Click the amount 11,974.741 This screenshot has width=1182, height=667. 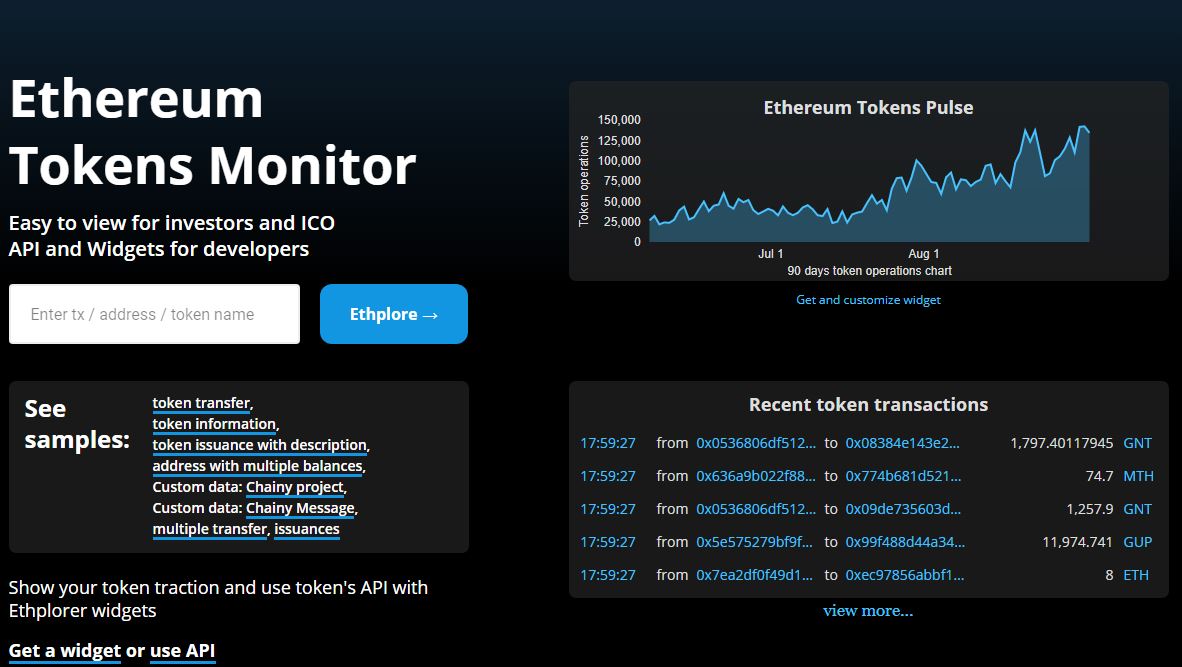tap(1077, 542)
